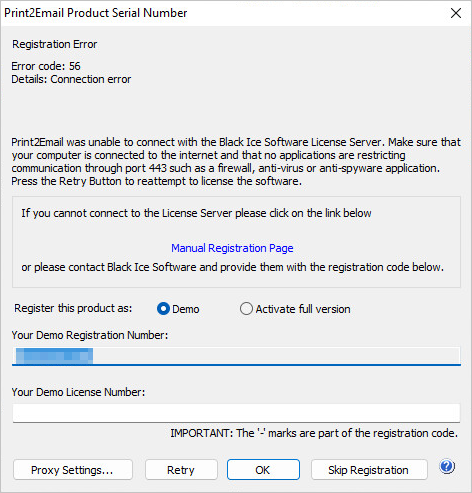Screen dimensions: 472x493
Task: Confirm with the OK button
Action: pyautogui.click(x=263, y=470)
